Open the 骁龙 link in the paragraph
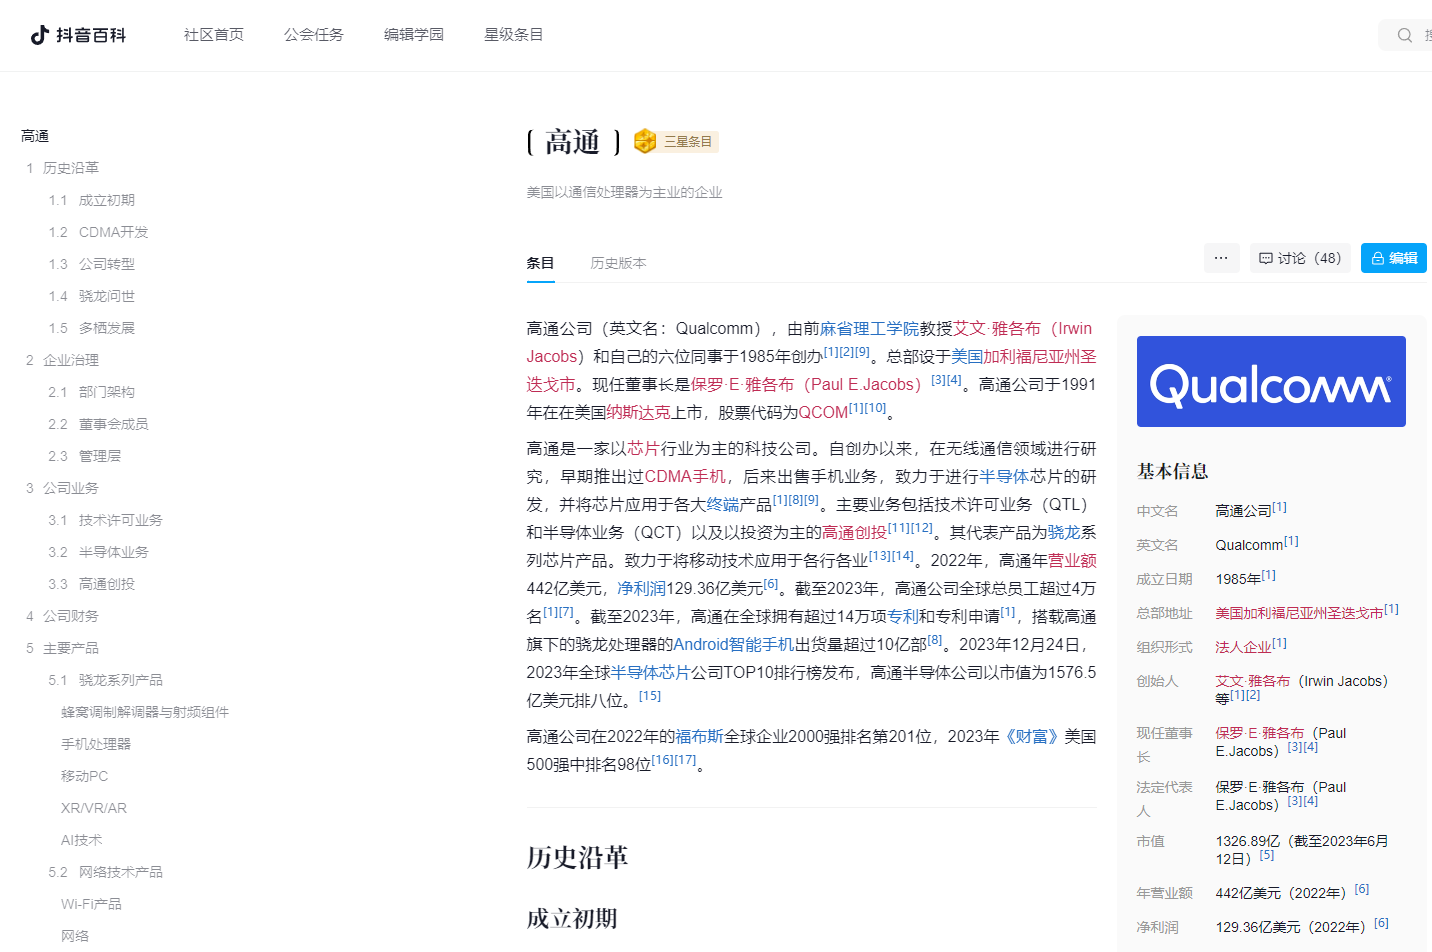 point(1064,532)
